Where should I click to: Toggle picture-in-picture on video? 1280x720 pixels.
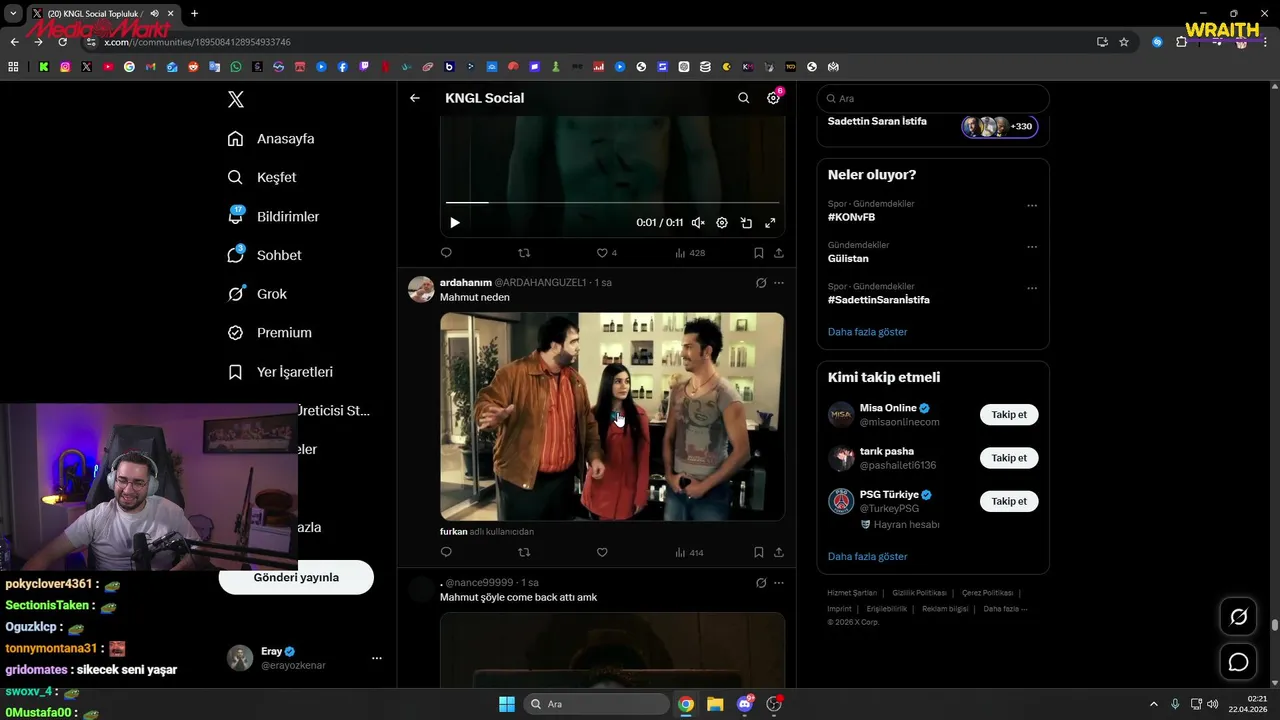point(746,223)
